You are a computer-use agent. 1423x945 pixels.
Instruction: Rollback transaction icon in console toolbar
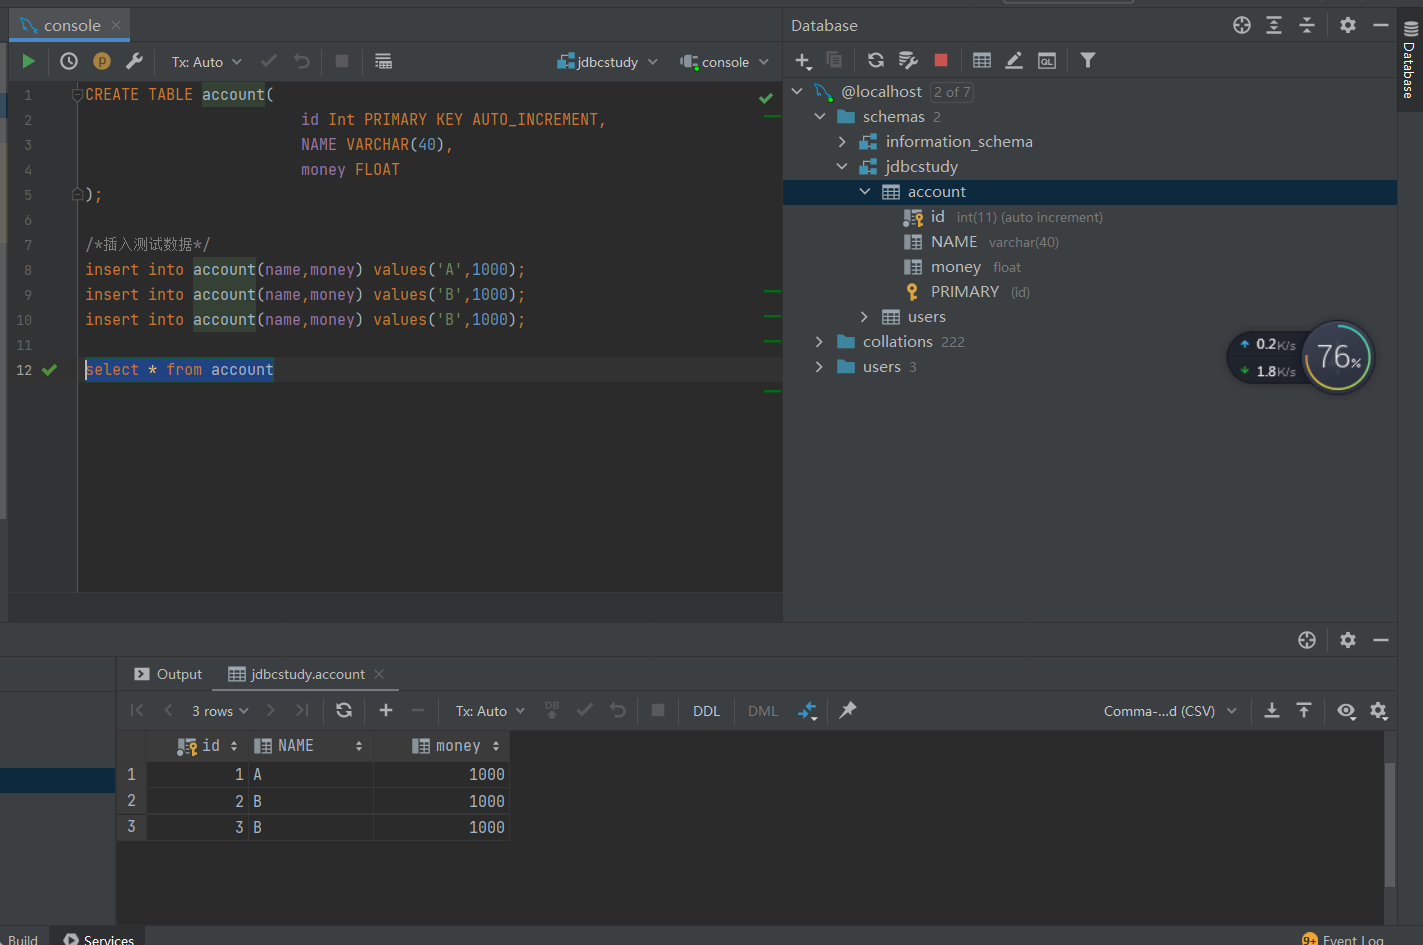click(x=302, y=61)
